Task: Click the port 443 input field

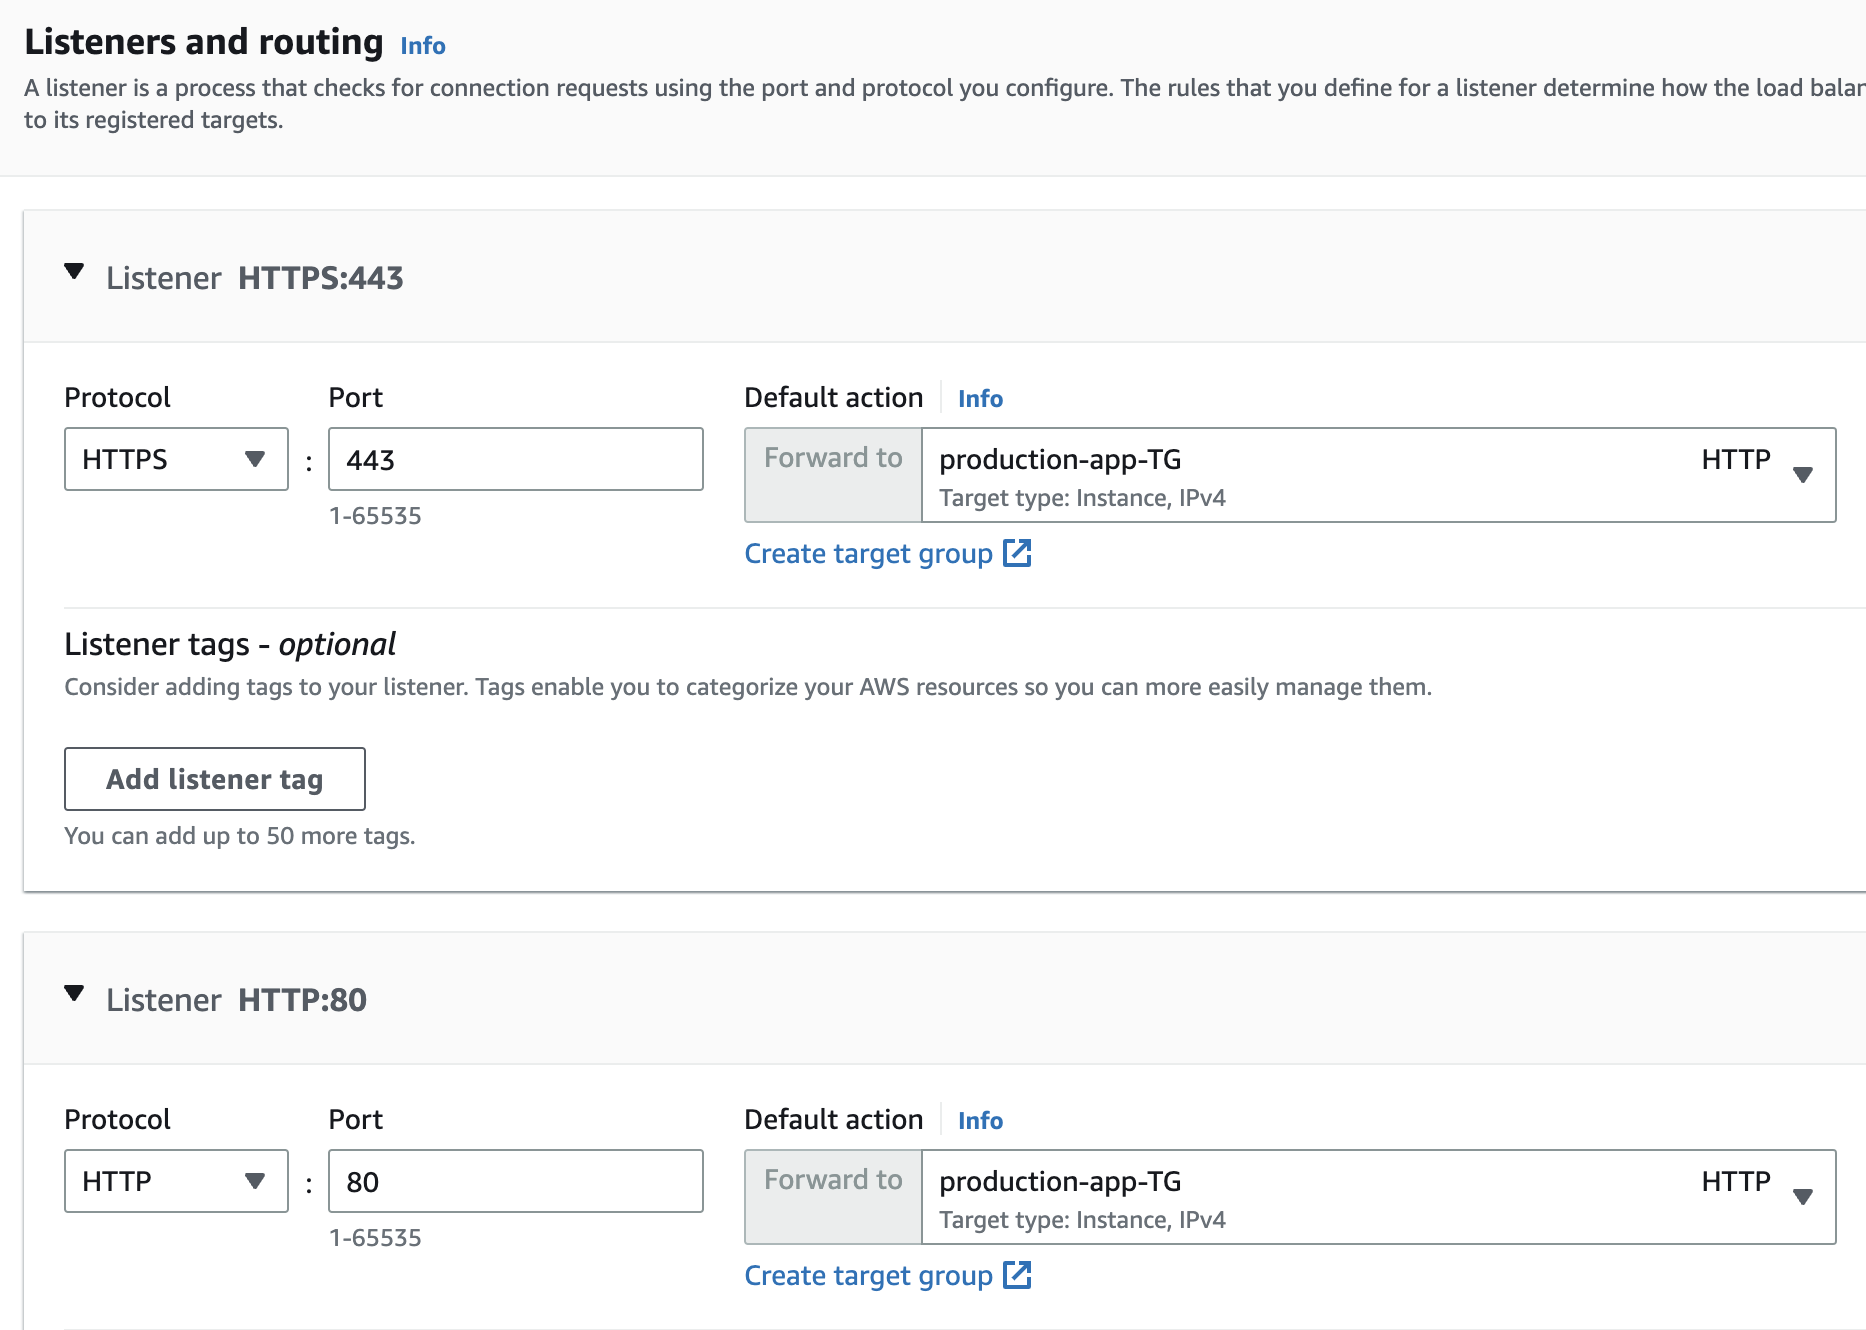Action: click(x=515, y=460)
